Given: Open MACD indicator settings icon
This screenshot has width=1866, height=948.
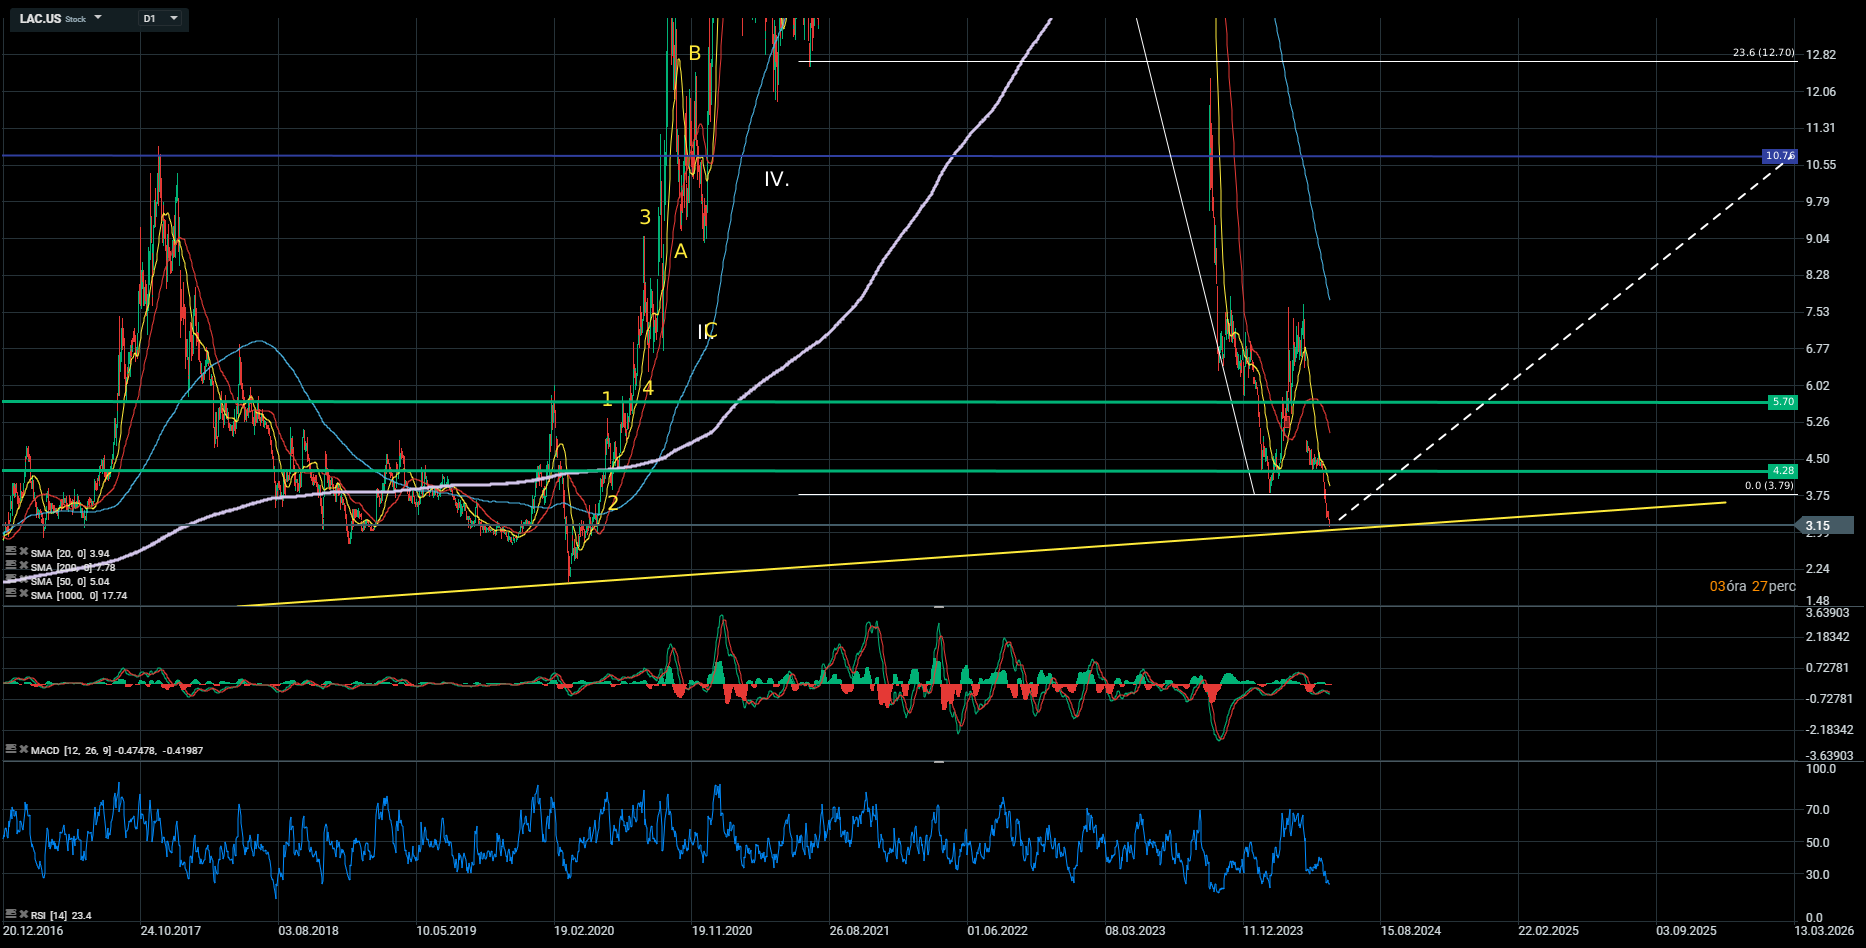Looking at the screenshot, I should 11,749.
